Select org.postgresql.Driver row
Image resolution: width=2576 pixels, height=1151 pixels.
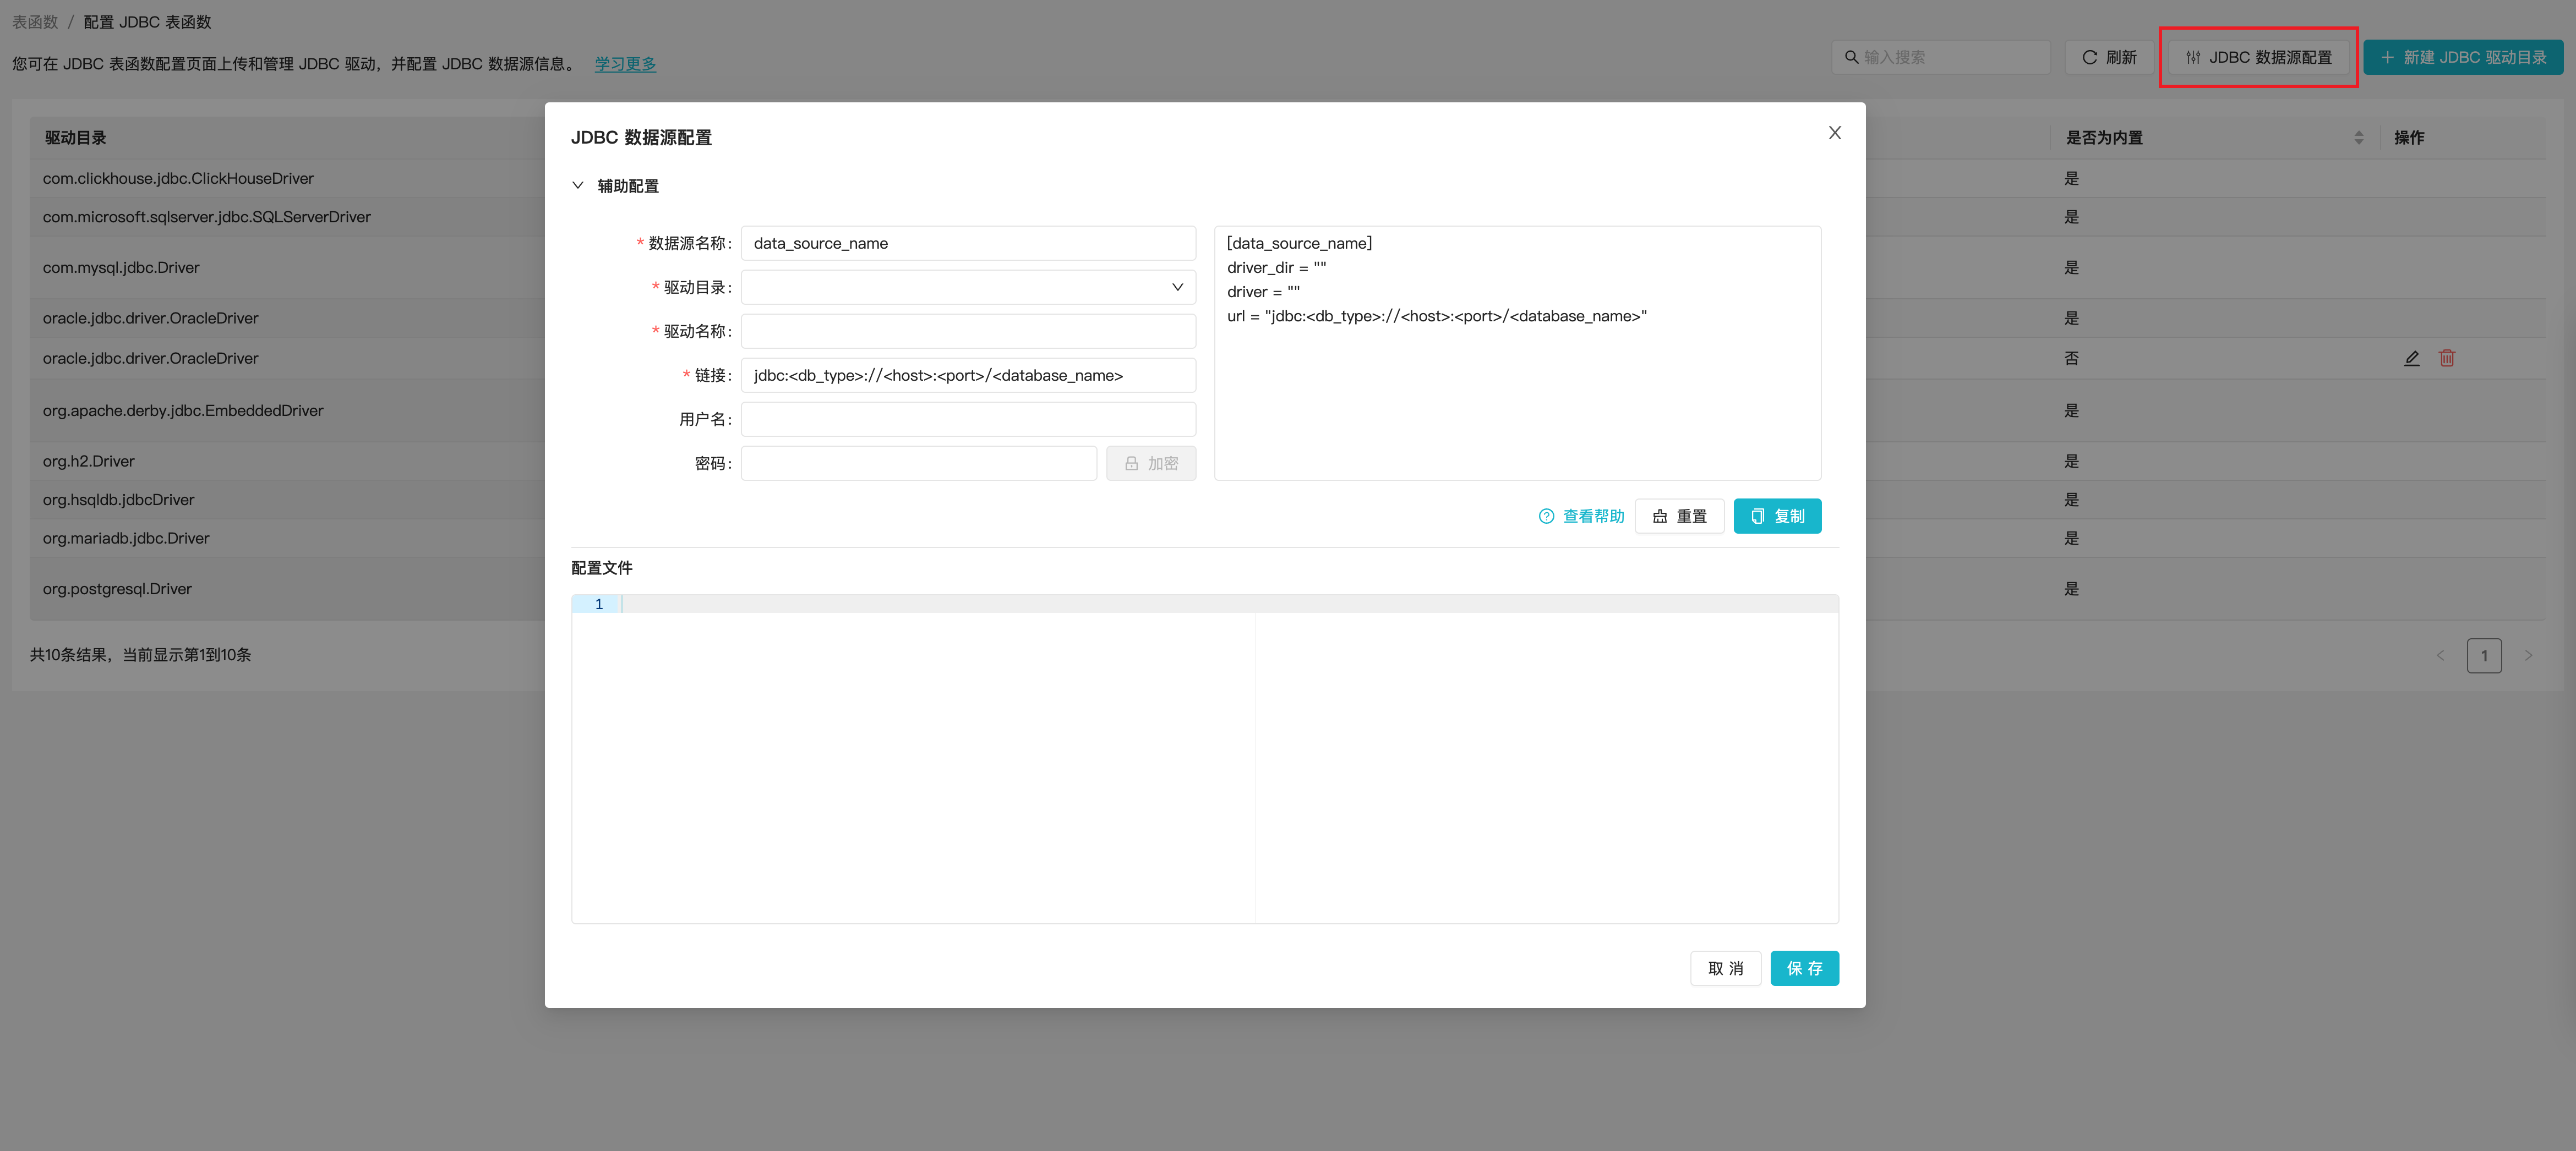click(1288, 589)
